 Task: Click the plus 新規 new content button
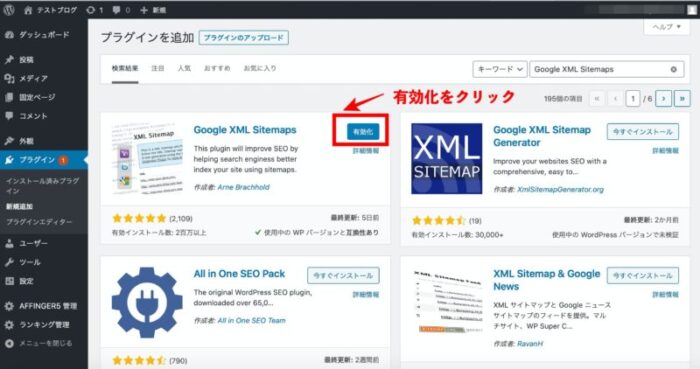click(x=153, y=10)
